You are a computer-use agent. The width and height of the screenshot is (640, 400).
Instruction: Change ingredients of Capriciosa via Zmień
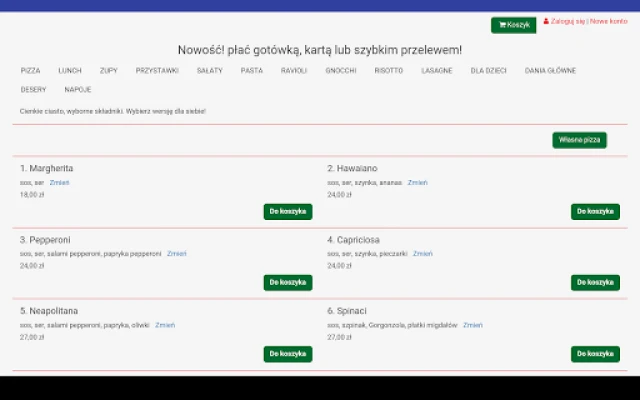(x=423, y=254)
